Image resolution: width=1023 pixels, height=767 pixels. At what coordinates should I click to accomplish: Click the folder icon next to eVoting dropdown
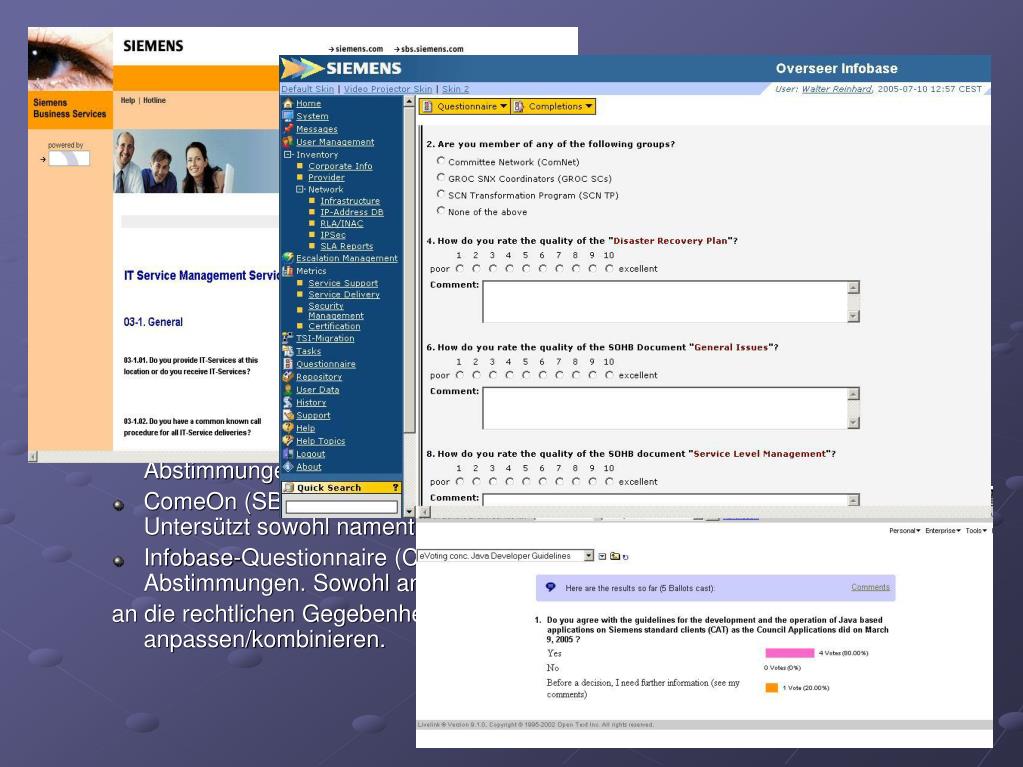click(615, 556)
